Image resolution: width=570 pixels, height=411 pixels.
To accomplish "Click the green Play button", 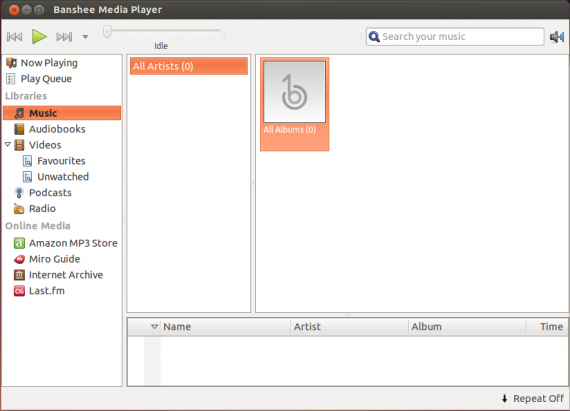I will pyautogui.click(x=39, y=37).
